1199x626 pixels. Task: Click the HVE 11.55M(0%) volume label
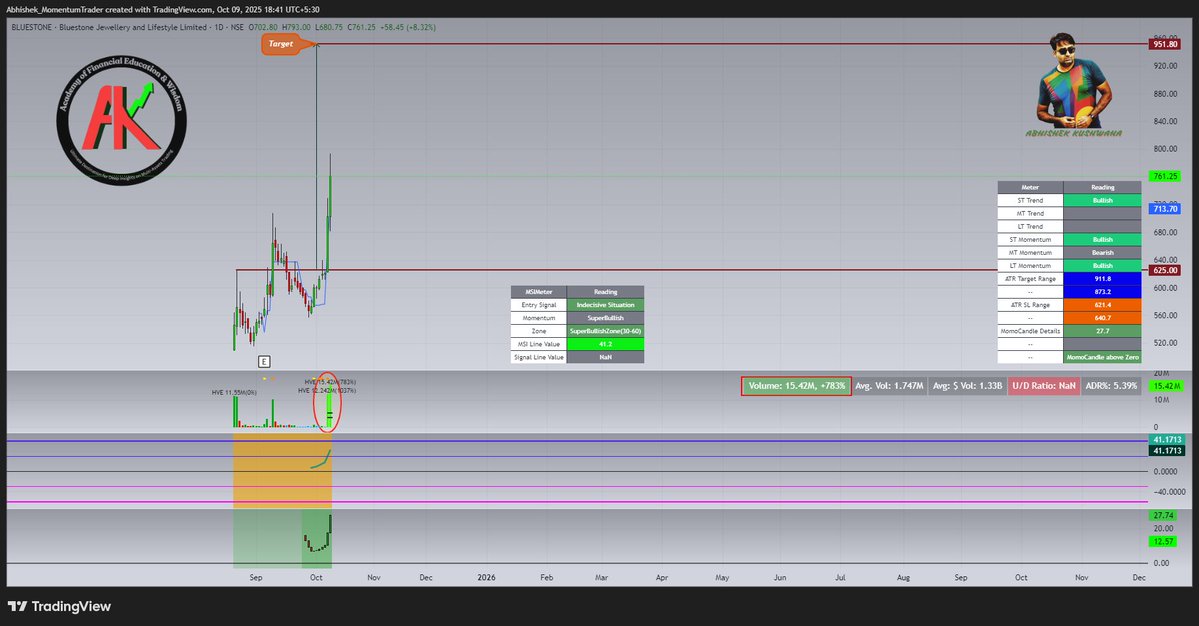[x=235, y=392]
